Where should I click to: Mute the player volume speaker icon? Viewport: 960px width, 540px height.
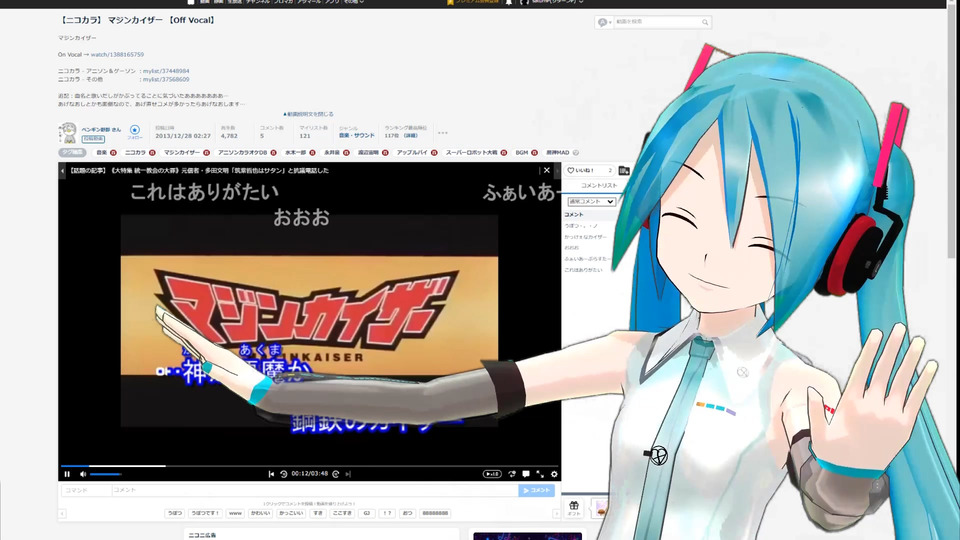click(x=83, y=474)
